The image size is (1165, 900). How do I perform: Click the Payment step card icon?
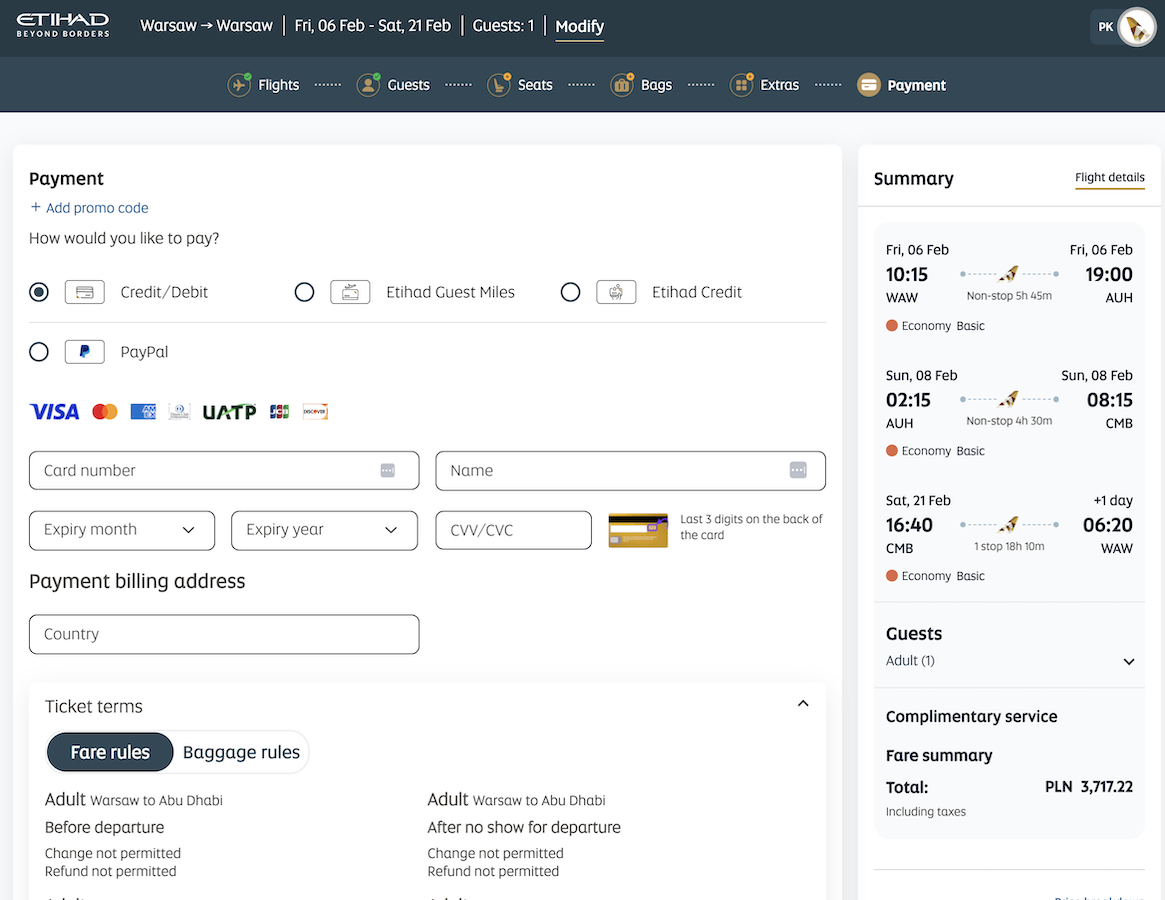(x=869, y=85)
